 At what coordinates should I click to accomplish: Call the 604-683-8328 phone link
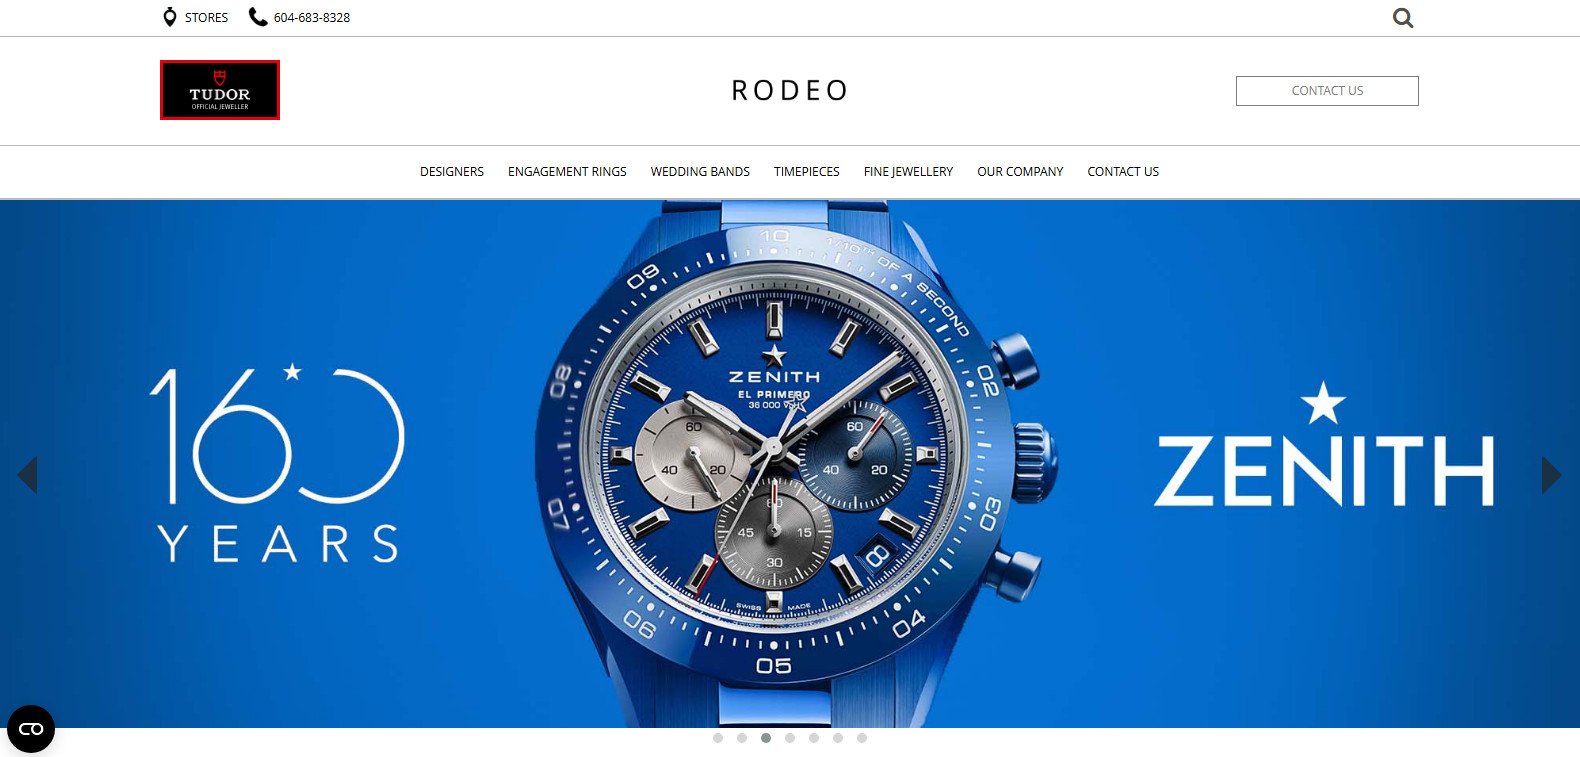(312, 18)
